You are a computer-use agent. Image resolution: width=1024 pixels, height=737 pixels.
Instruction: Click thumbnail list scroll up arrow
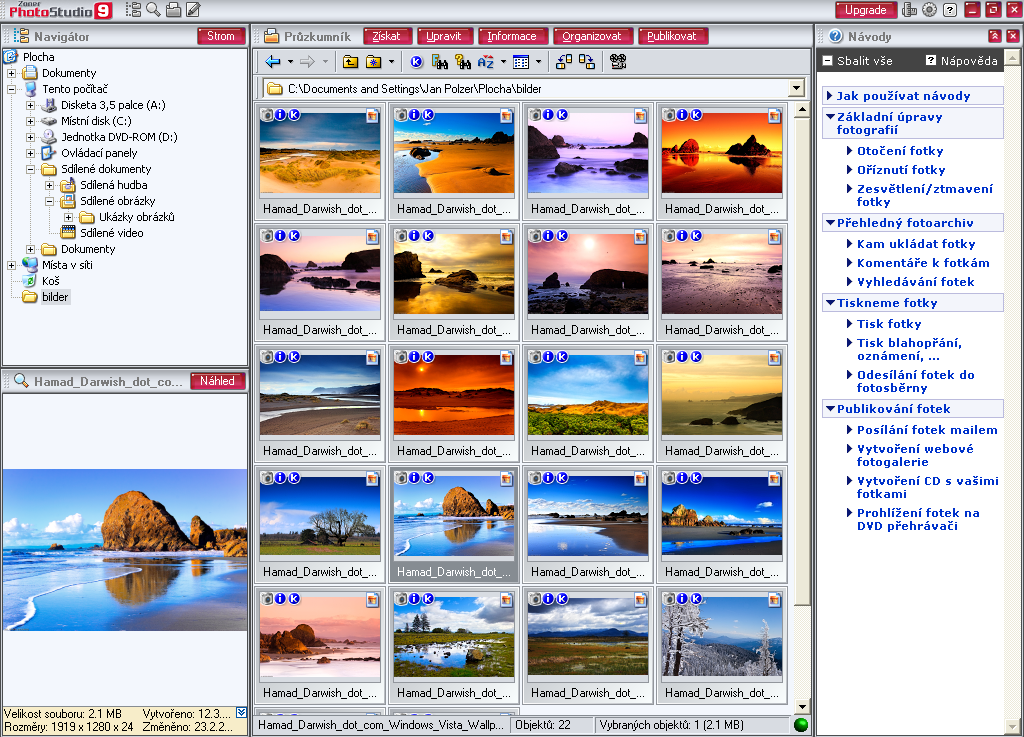tap(803, 110)
